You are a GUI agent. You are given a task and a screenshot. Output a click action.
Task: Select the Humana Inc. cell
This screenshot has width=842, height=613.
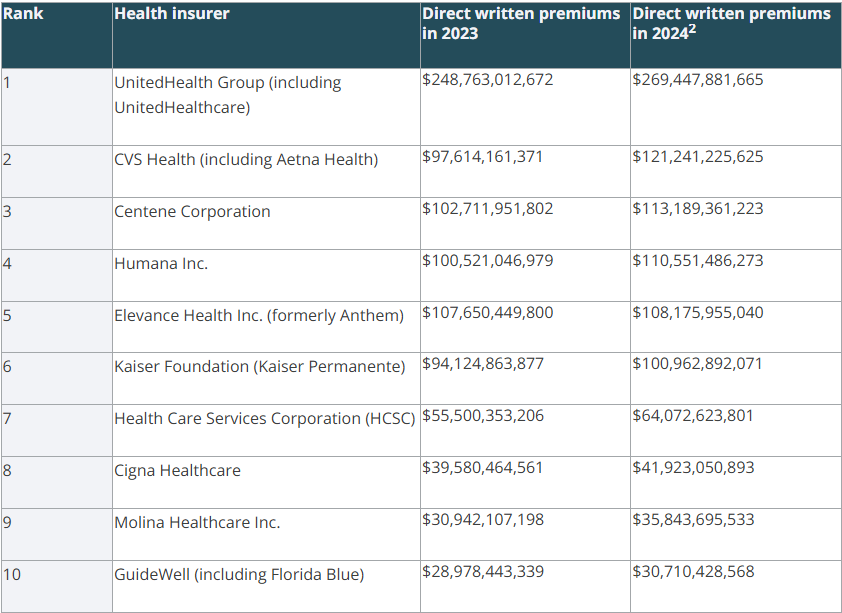click(x=161, y=263)
